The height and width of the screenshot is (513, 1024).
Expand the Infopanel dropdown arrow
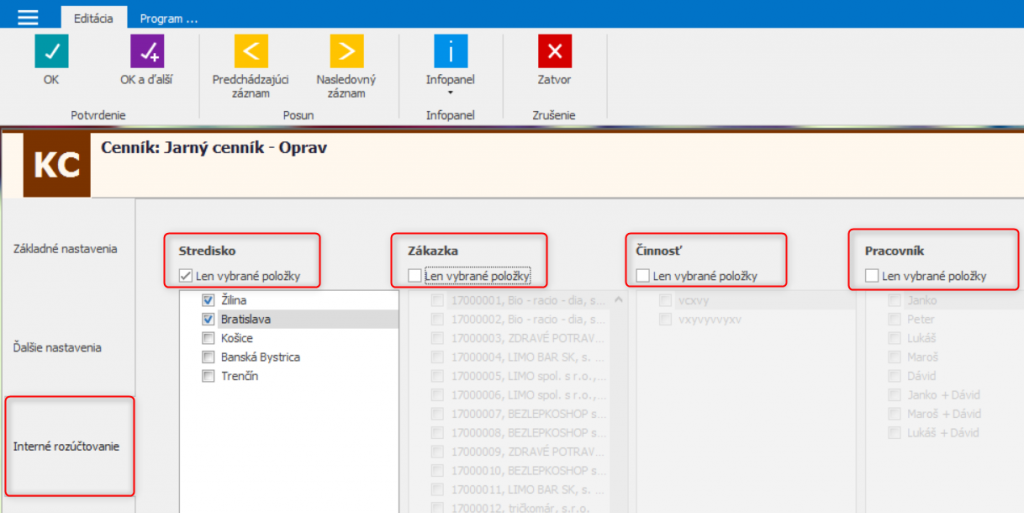click(x=451, y=93)
